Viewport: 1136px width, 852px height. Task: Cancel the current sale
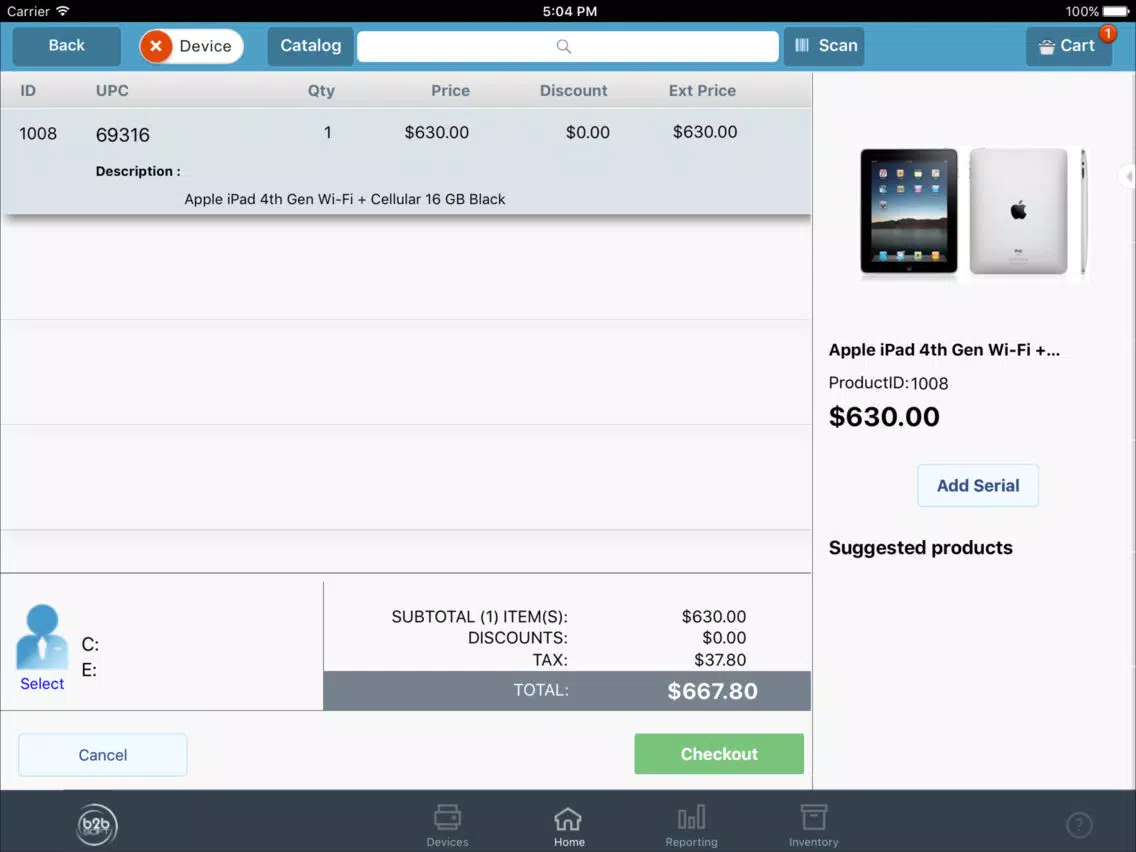point(103,755)
